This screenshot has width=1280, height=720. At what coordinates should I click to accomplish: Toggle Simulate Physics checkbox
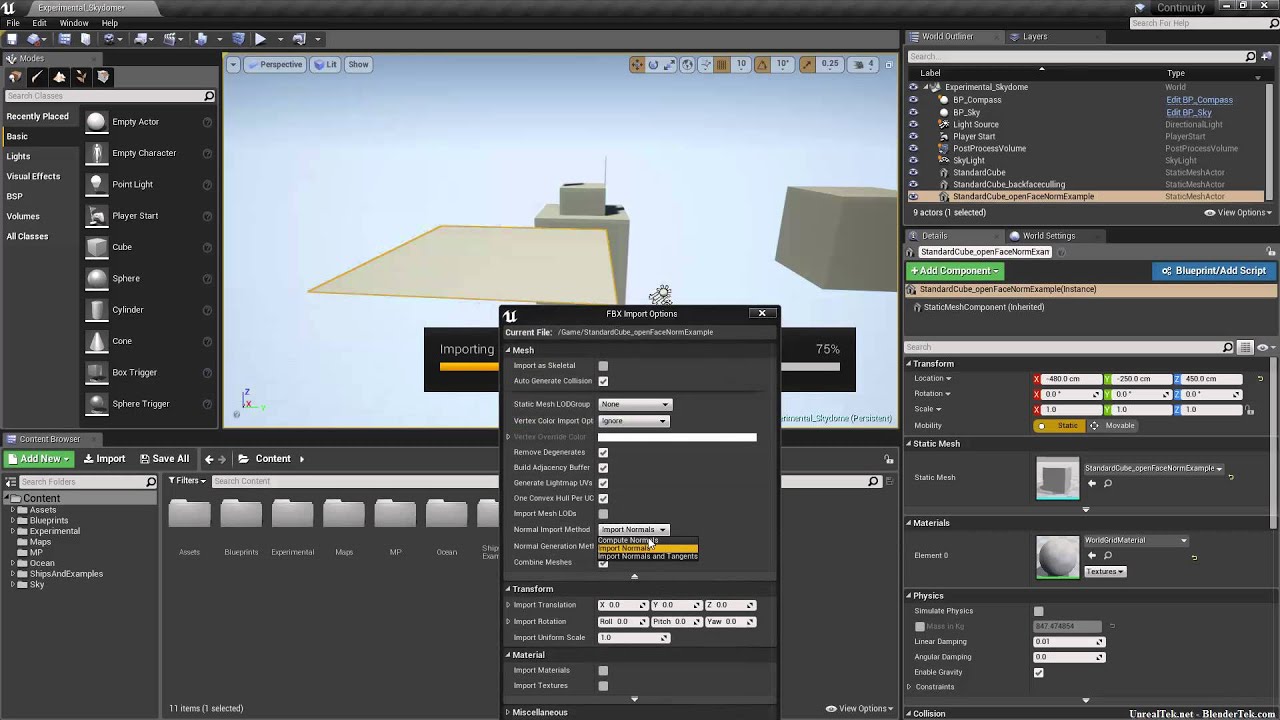[x=1038, y=611]
